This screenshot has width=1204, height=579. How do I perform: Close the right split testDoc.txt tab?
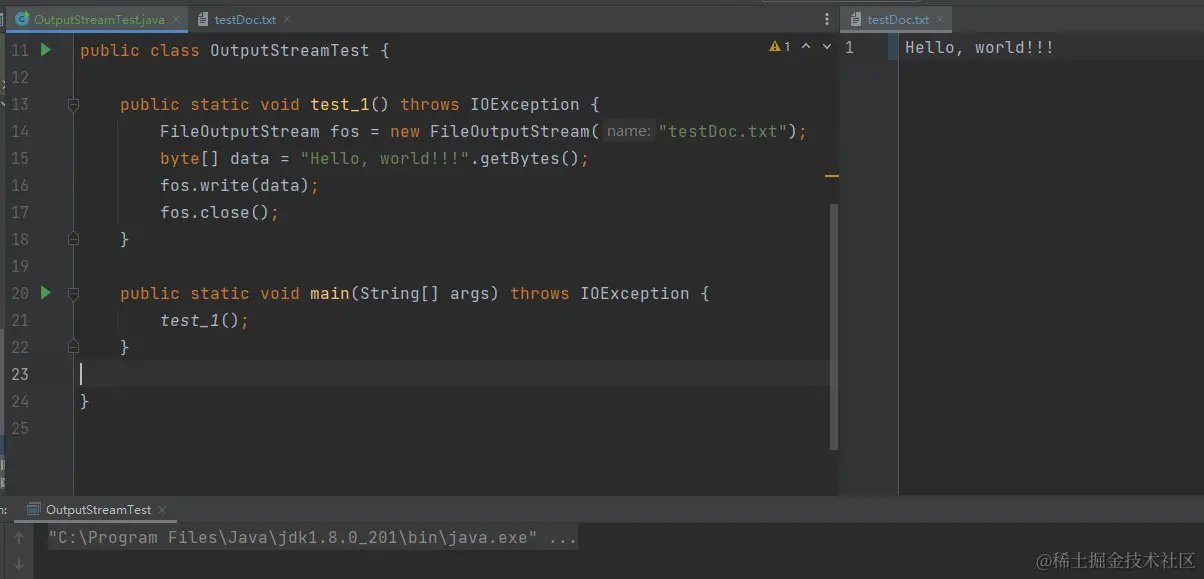(x=941, y=19)
